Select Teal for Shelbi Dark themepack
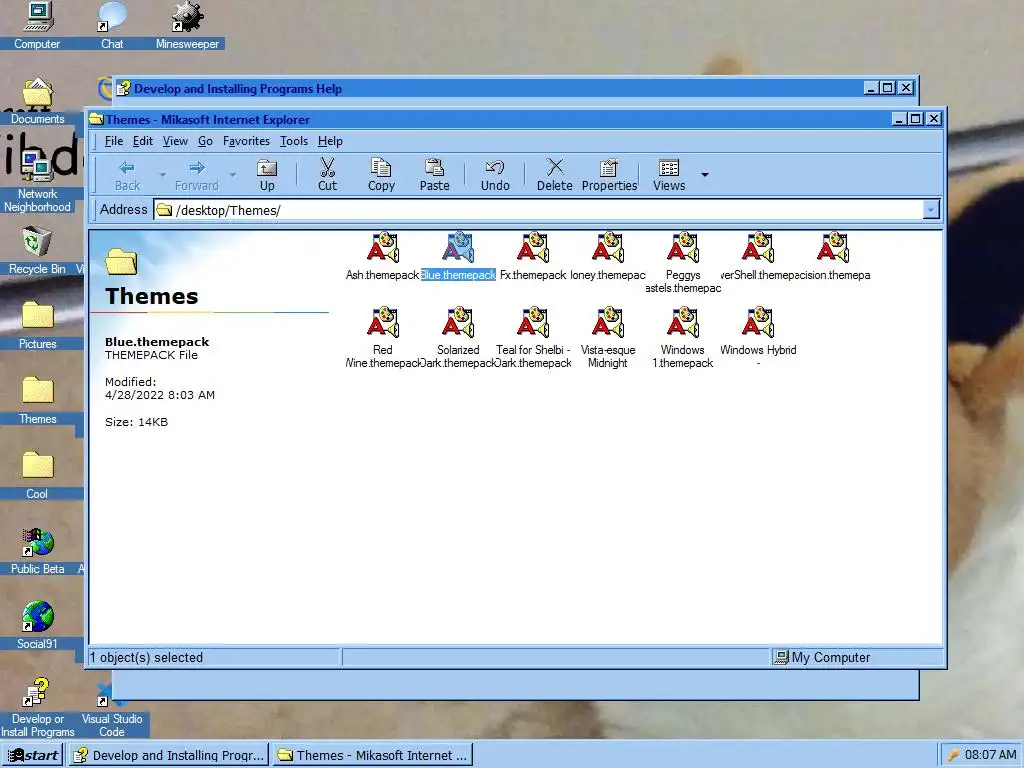 click(533, 337)
